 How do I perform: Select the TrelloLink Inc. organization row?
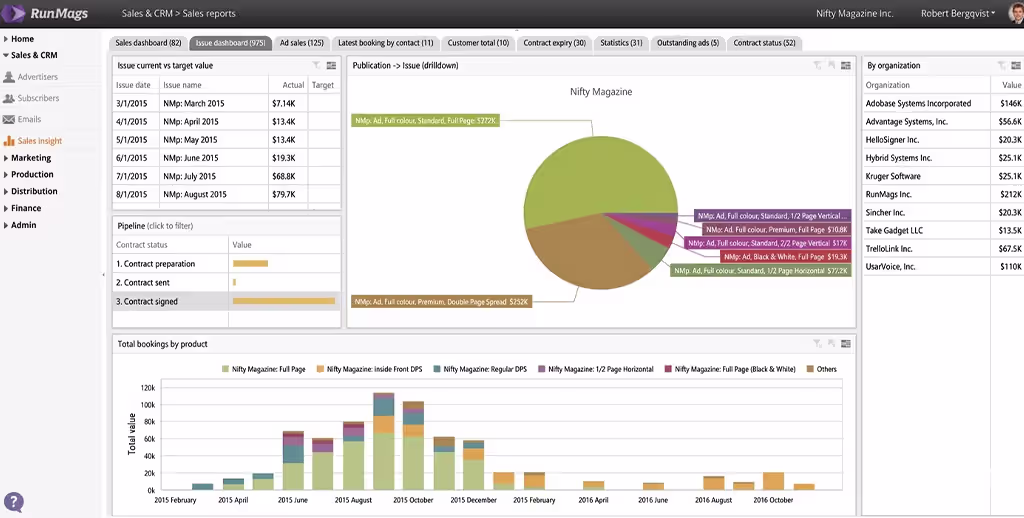[944, 249]
